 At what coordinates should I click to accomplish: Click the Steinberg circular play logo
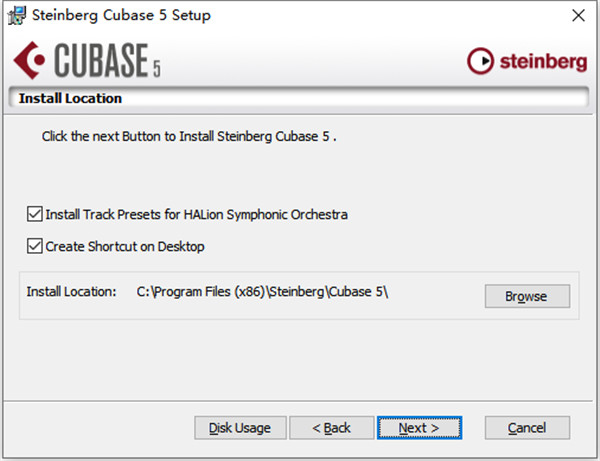point(480,62)
